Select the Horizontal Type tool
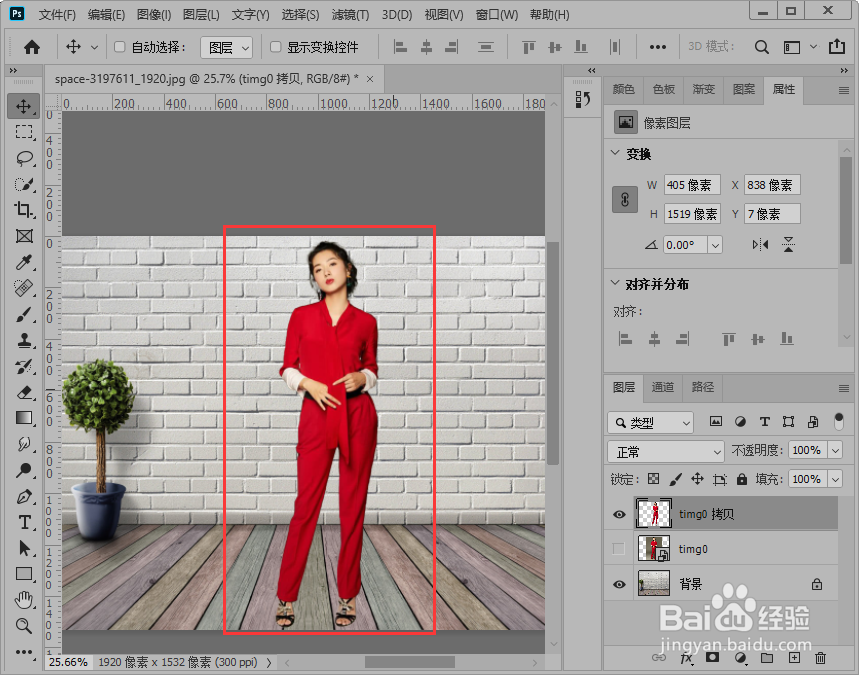 24,522
